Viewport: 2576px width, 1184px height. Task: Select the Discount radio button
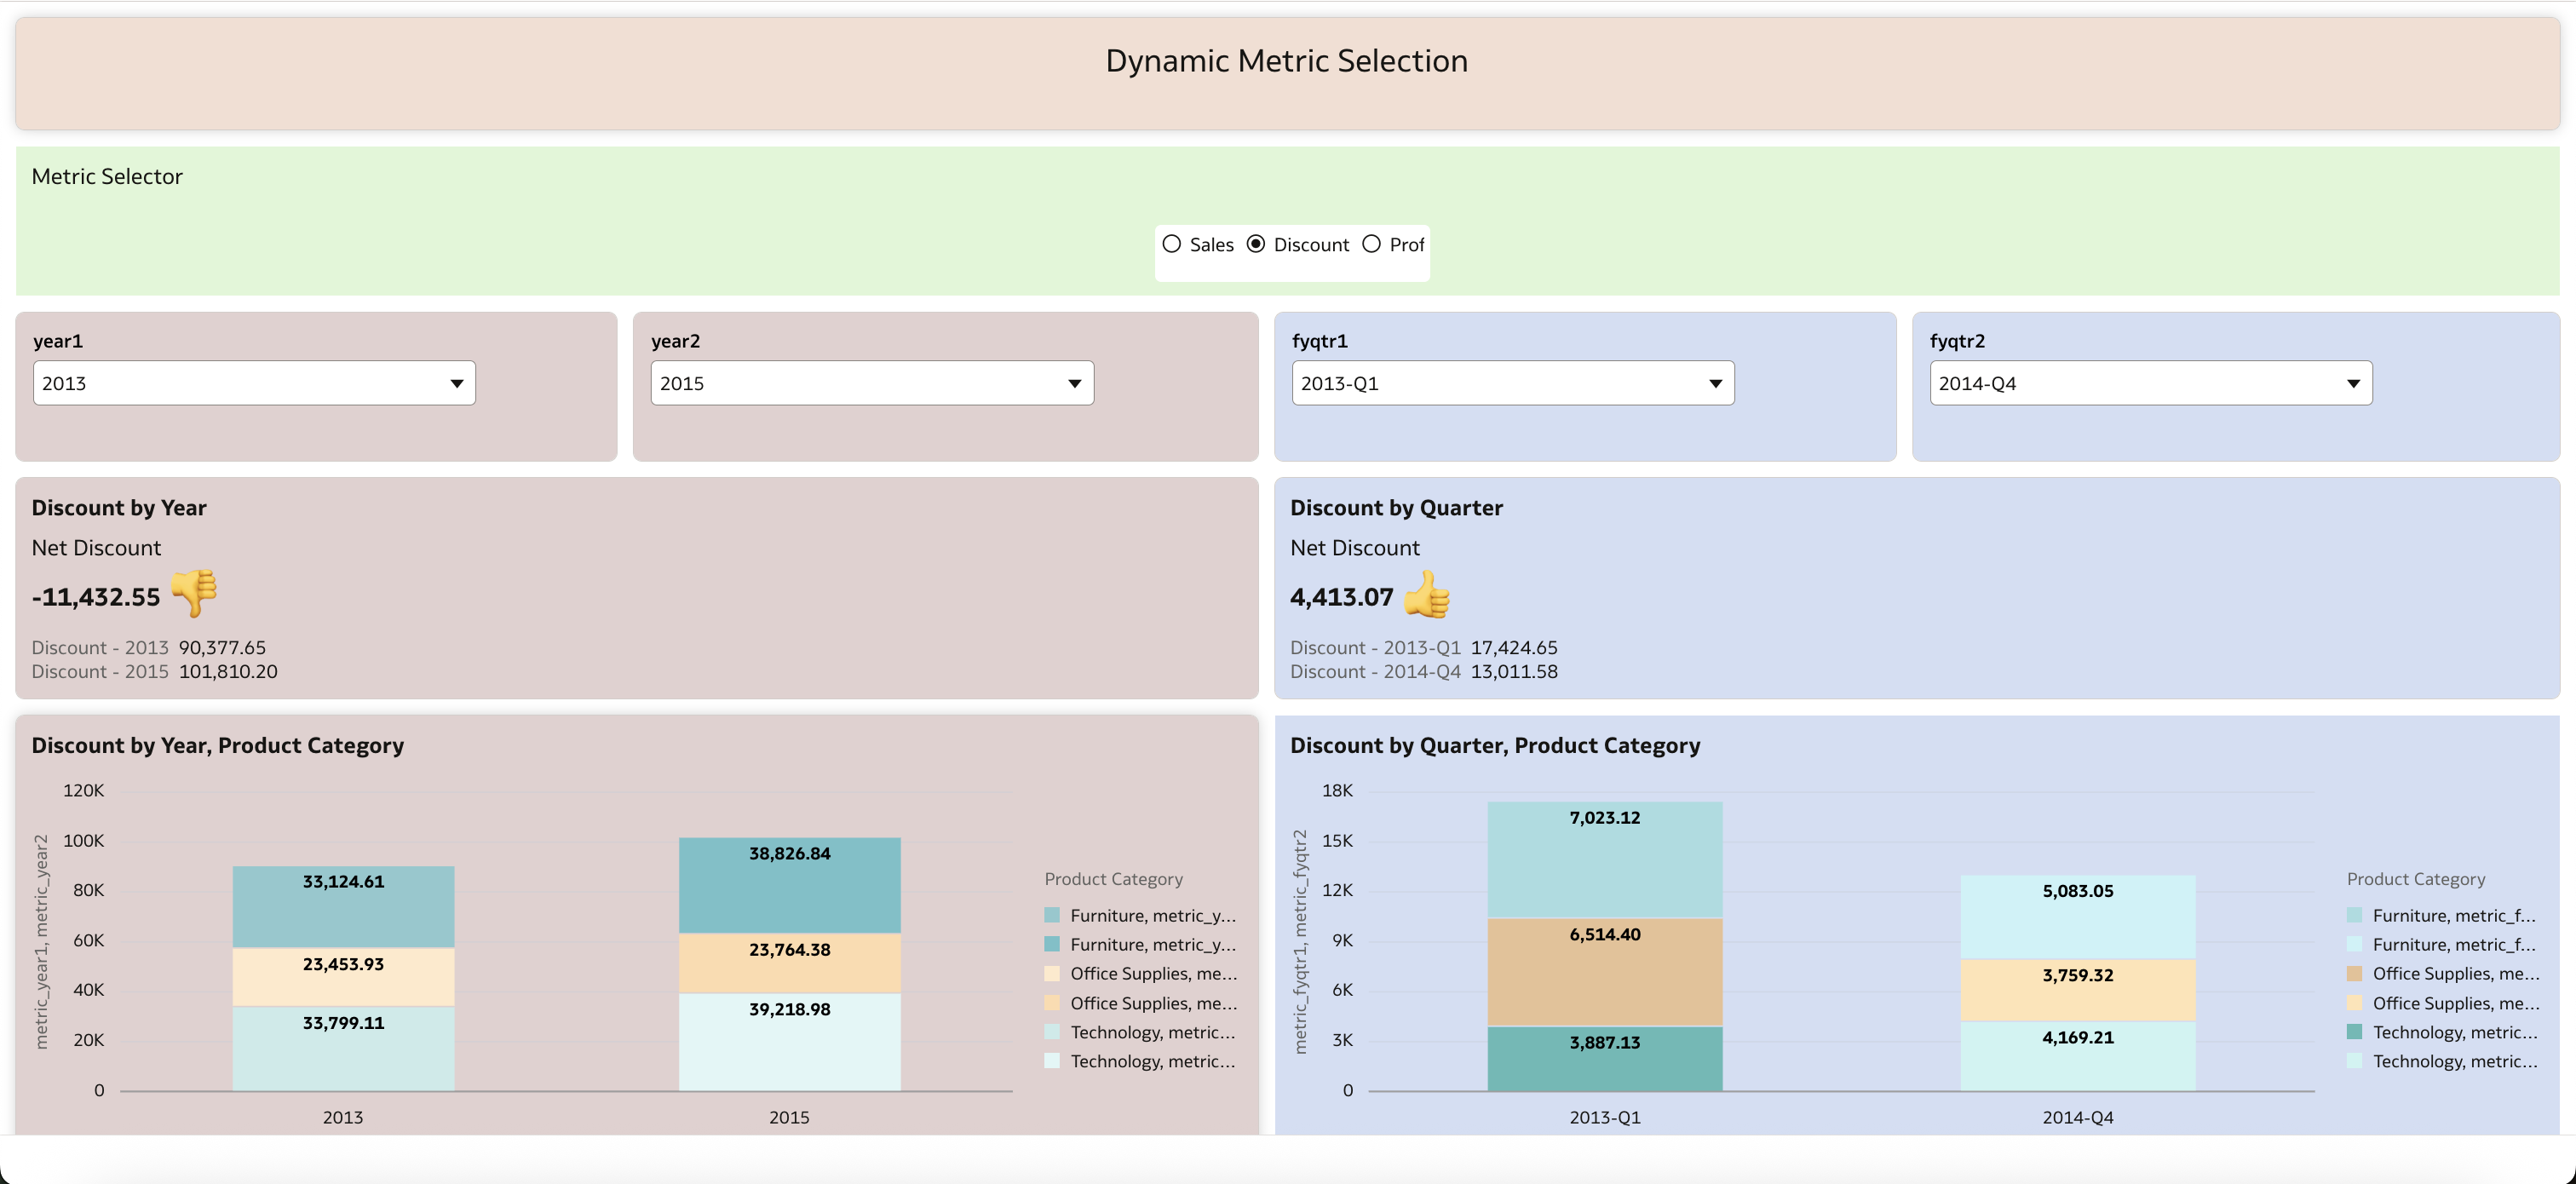click(x=1256, y=243)
